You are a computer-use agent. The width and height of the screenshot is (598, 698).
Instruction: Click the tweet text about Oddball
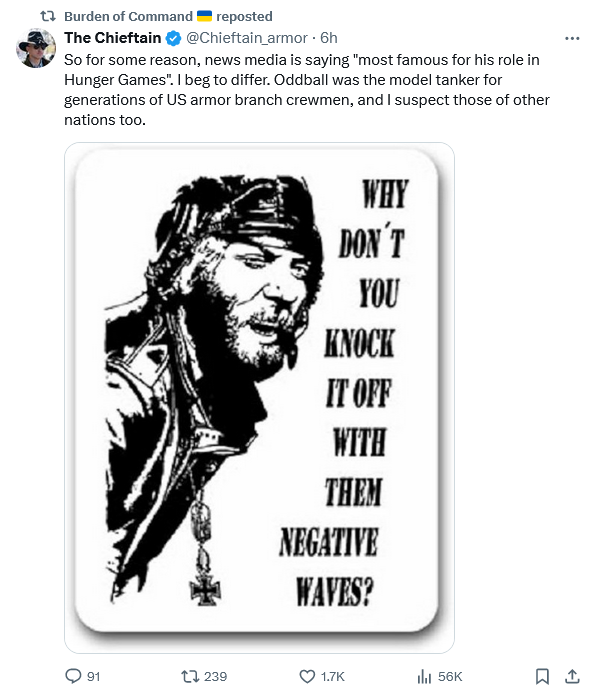[307, 90]
